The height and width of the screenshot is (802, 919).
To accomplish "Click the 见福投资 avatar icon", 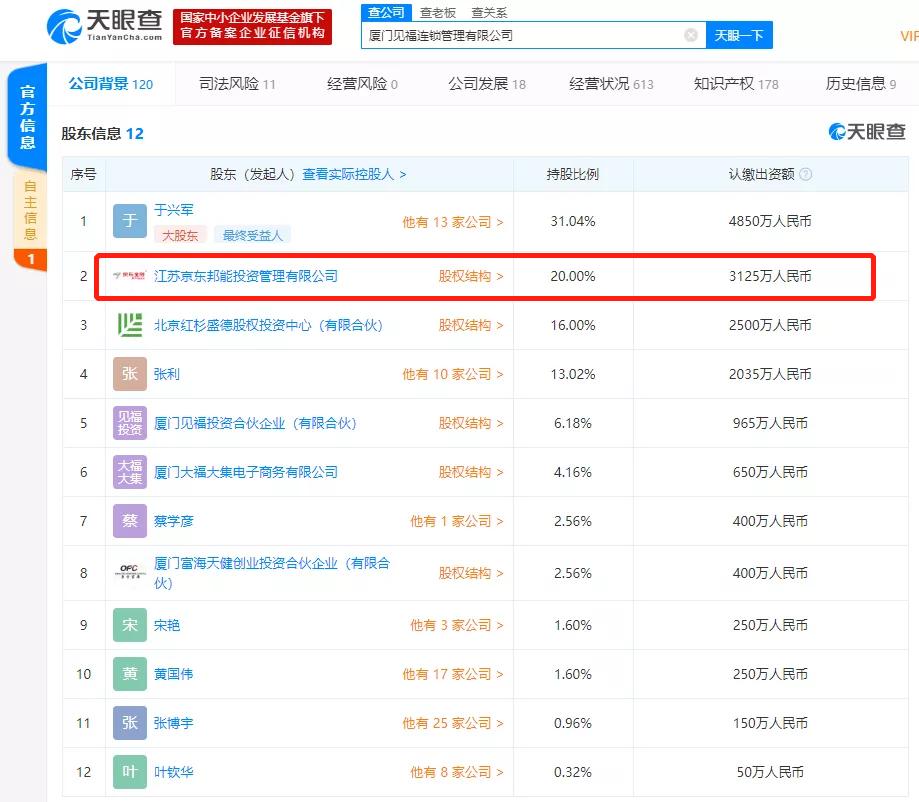I will point(129,423).
